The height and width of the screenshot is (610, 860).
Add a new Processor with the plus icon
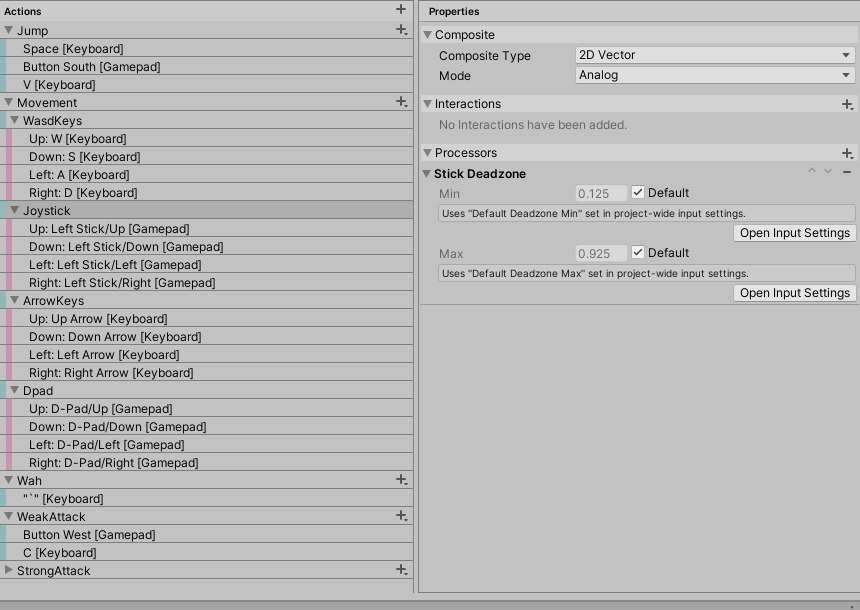tap(847, 153)
